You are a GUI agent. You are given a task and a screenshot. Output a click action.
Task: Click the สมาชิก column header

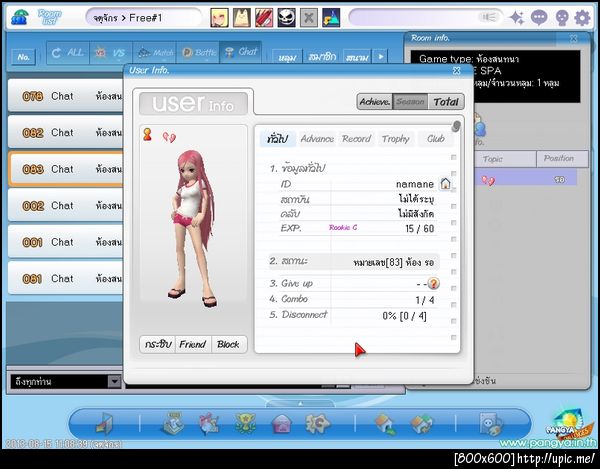pyautogui.click(x=322, y=57)
